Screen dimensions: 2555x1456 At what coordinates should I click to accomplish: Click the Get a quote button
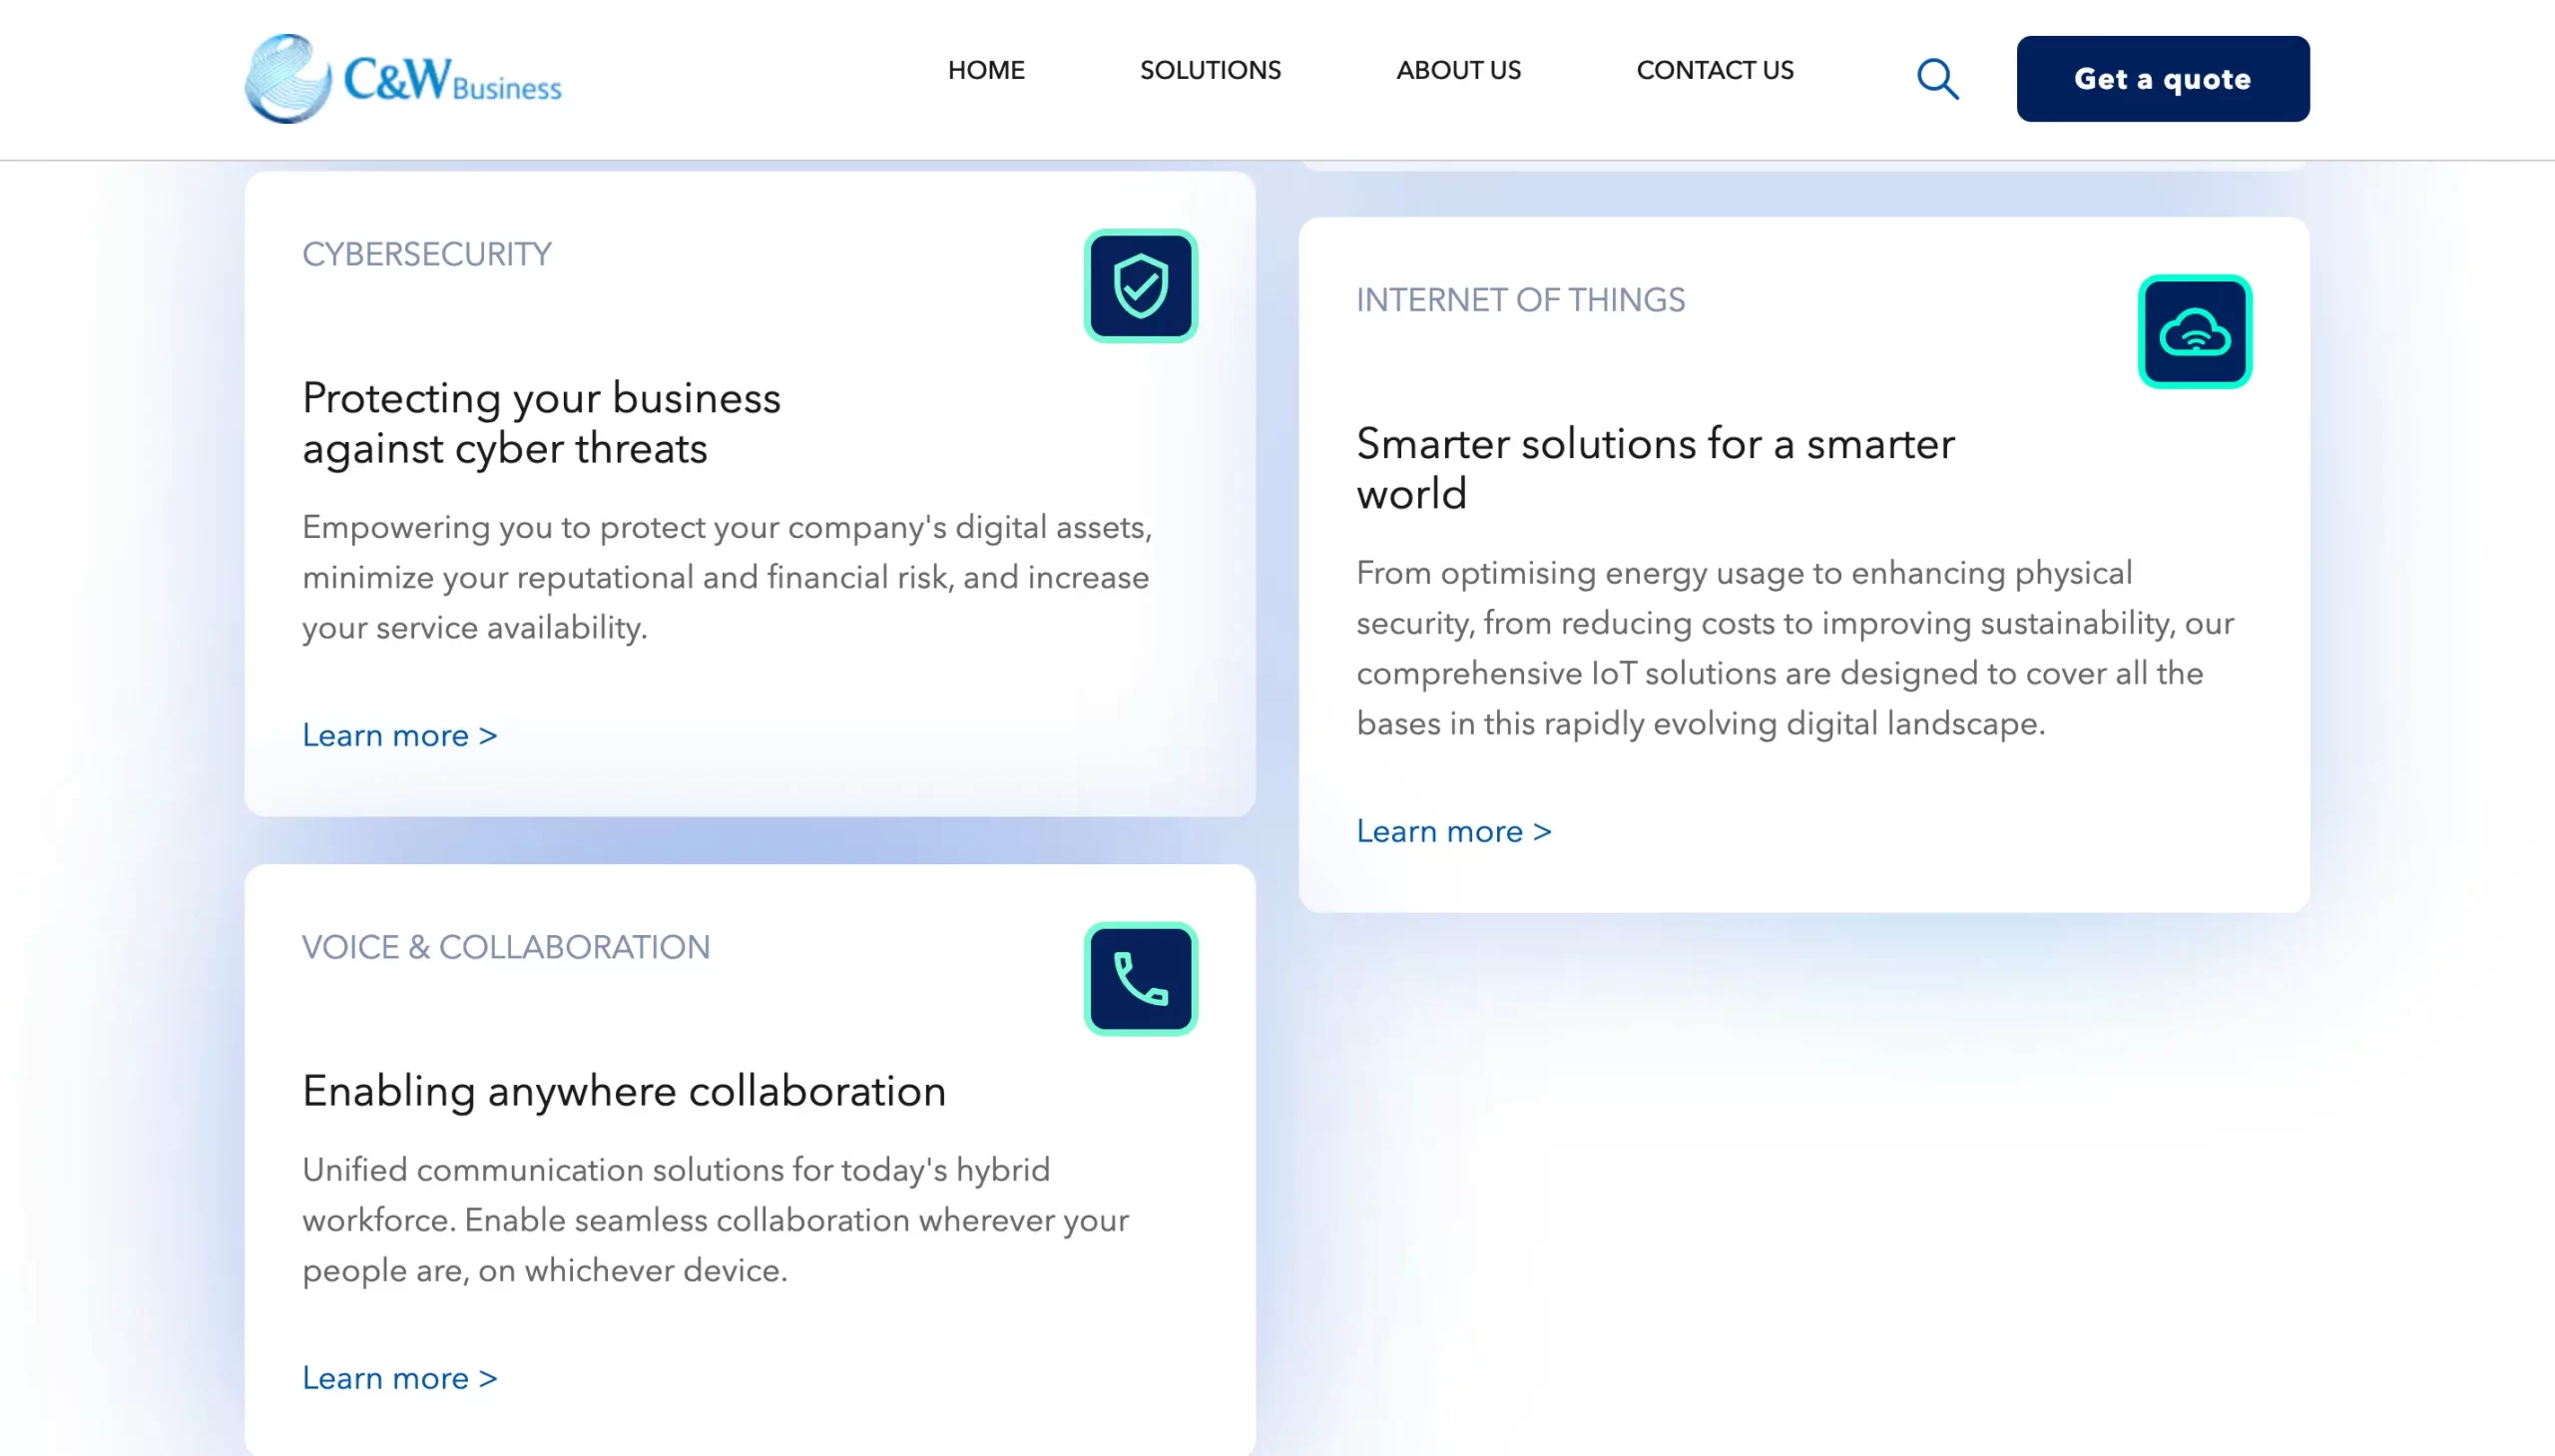click(x=2162, y=78)
